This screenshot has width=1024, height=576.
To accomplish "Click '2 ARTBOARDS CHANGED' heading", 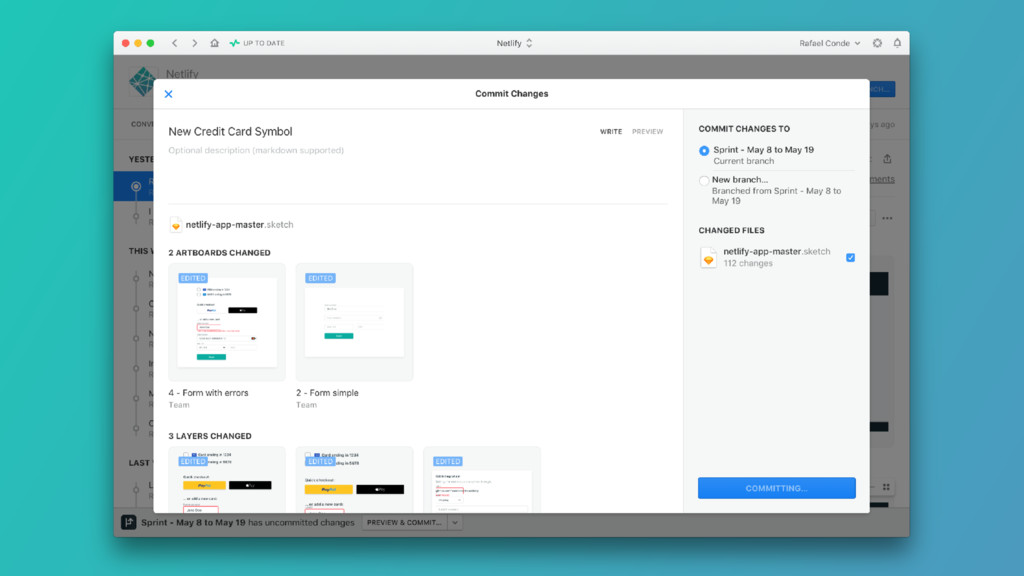I will [x=219, y=253].
